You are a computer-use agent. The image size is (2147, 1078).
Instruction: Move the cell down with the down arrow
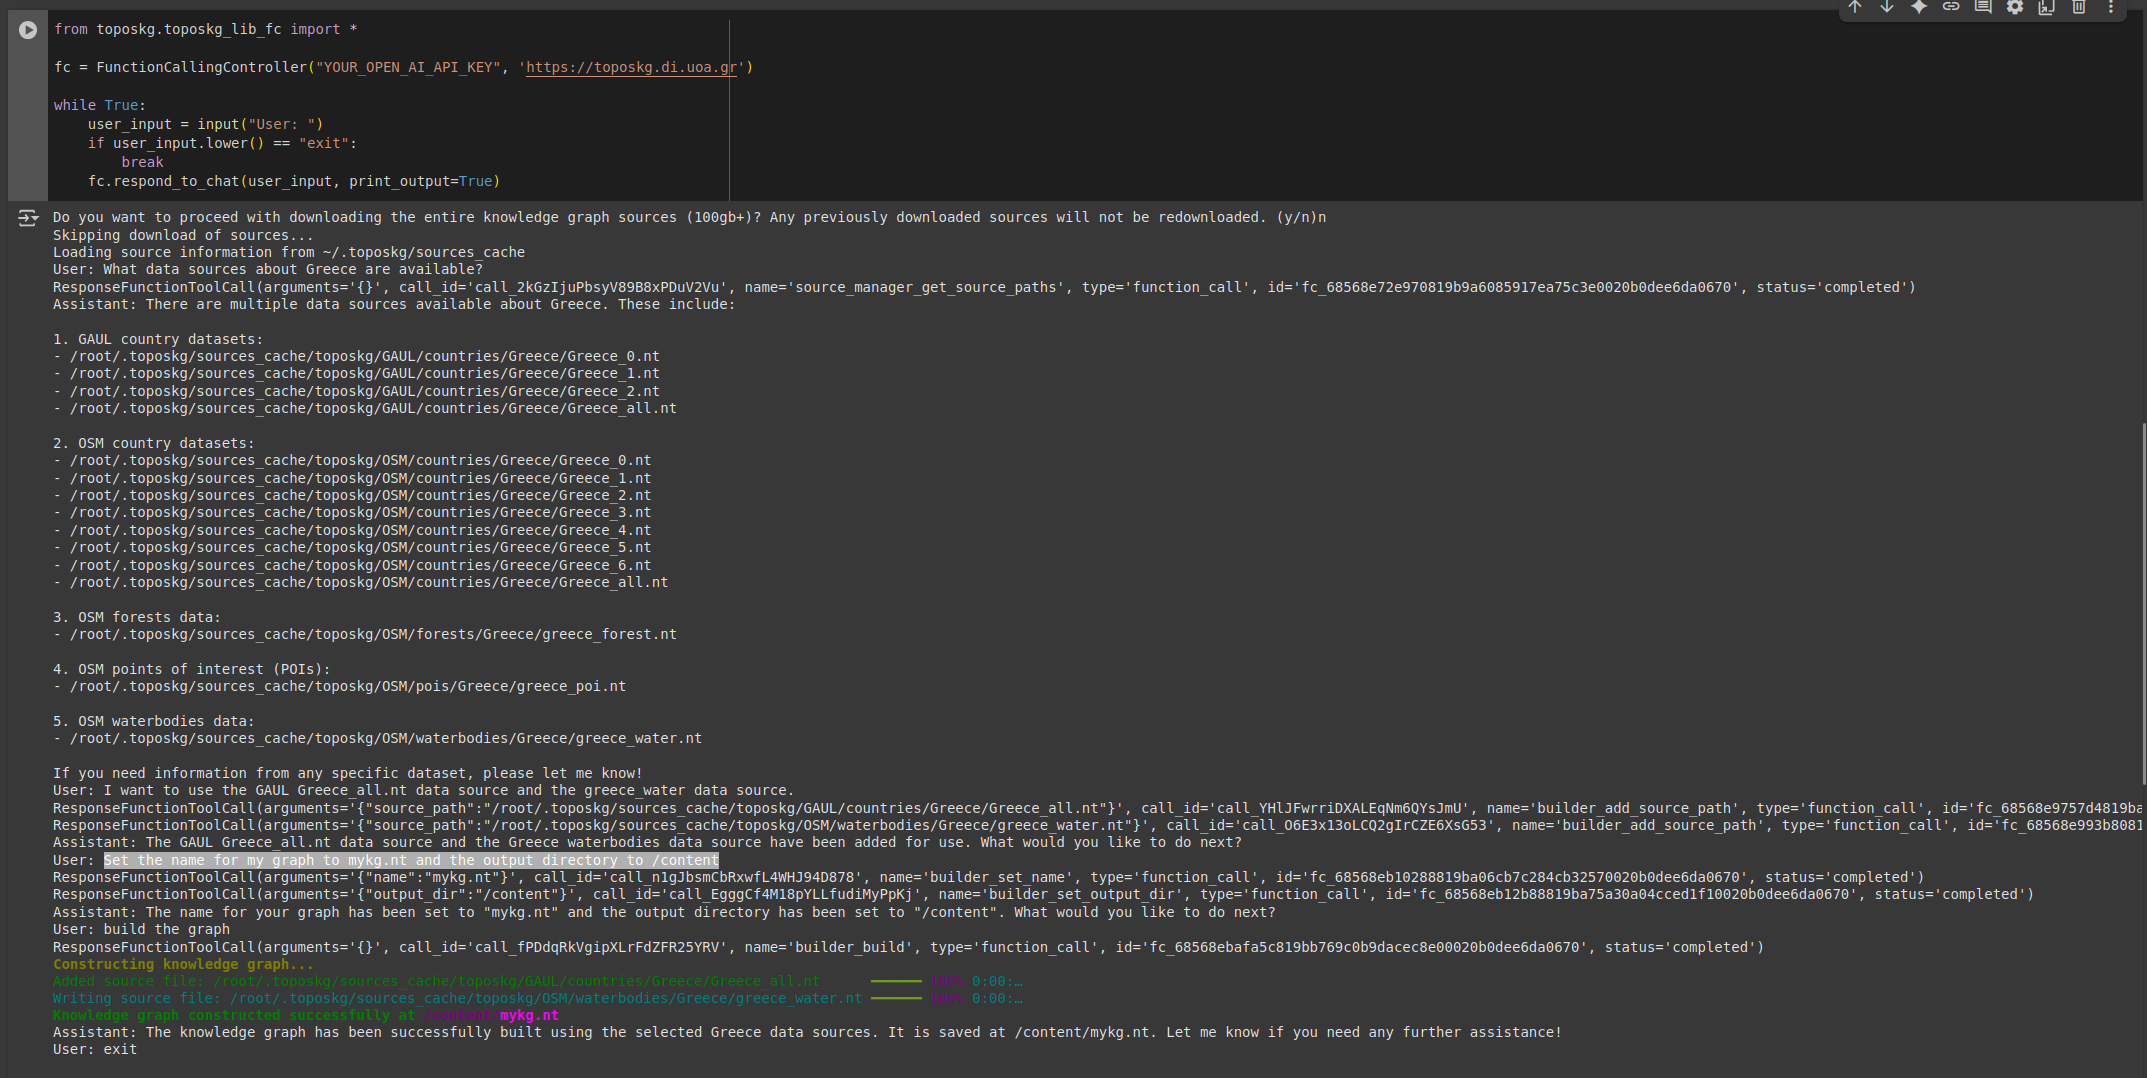click(x=1887, y=7)
